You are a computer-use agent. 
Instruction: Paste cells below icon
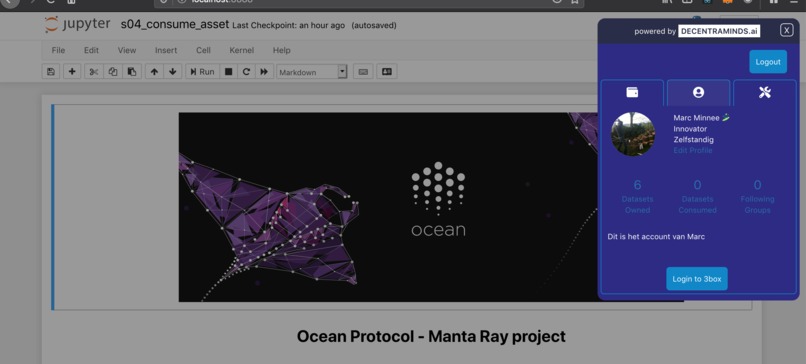(132, 71)
